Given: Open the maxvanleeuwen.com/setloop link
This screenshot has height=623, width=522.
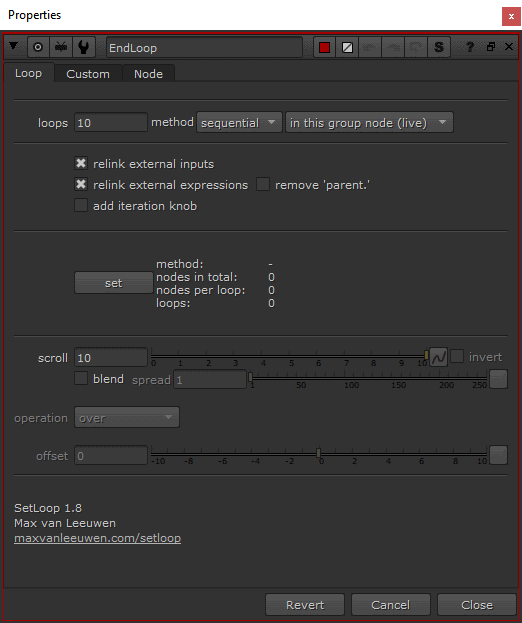Looking at the screenshot, I should [98, 538].
